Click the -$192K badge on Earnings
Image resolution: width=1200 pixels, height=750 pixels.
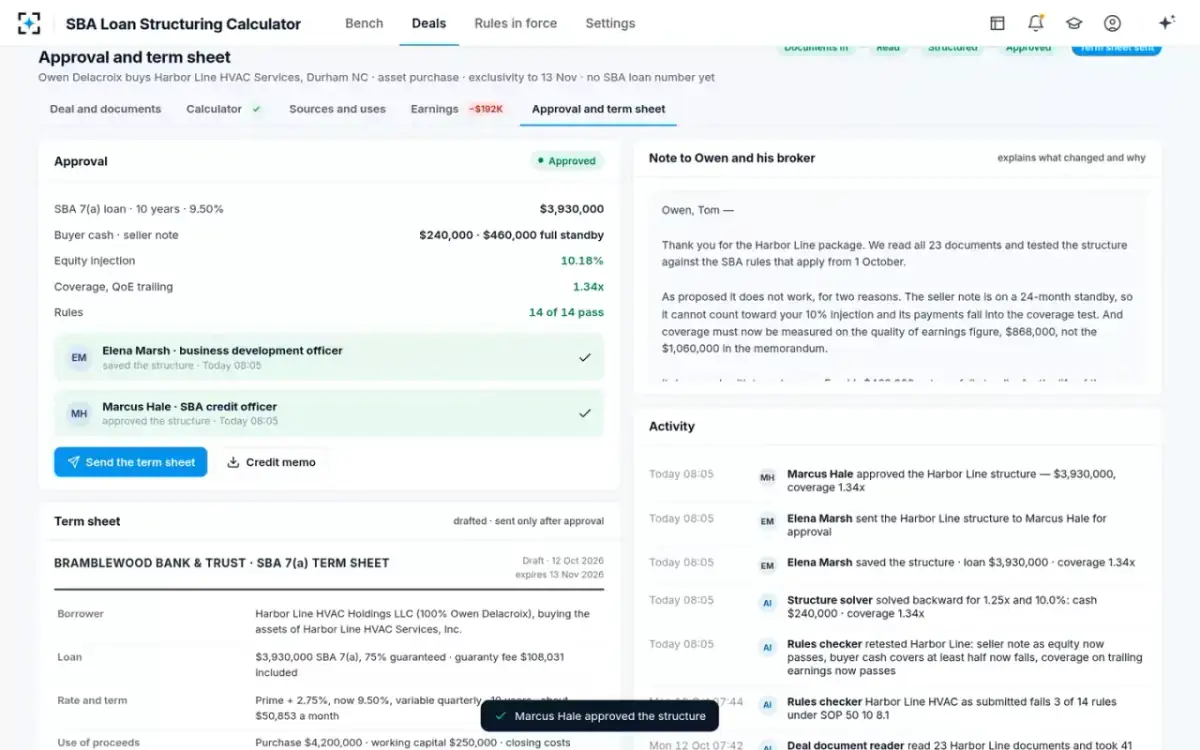coord(487,109)
